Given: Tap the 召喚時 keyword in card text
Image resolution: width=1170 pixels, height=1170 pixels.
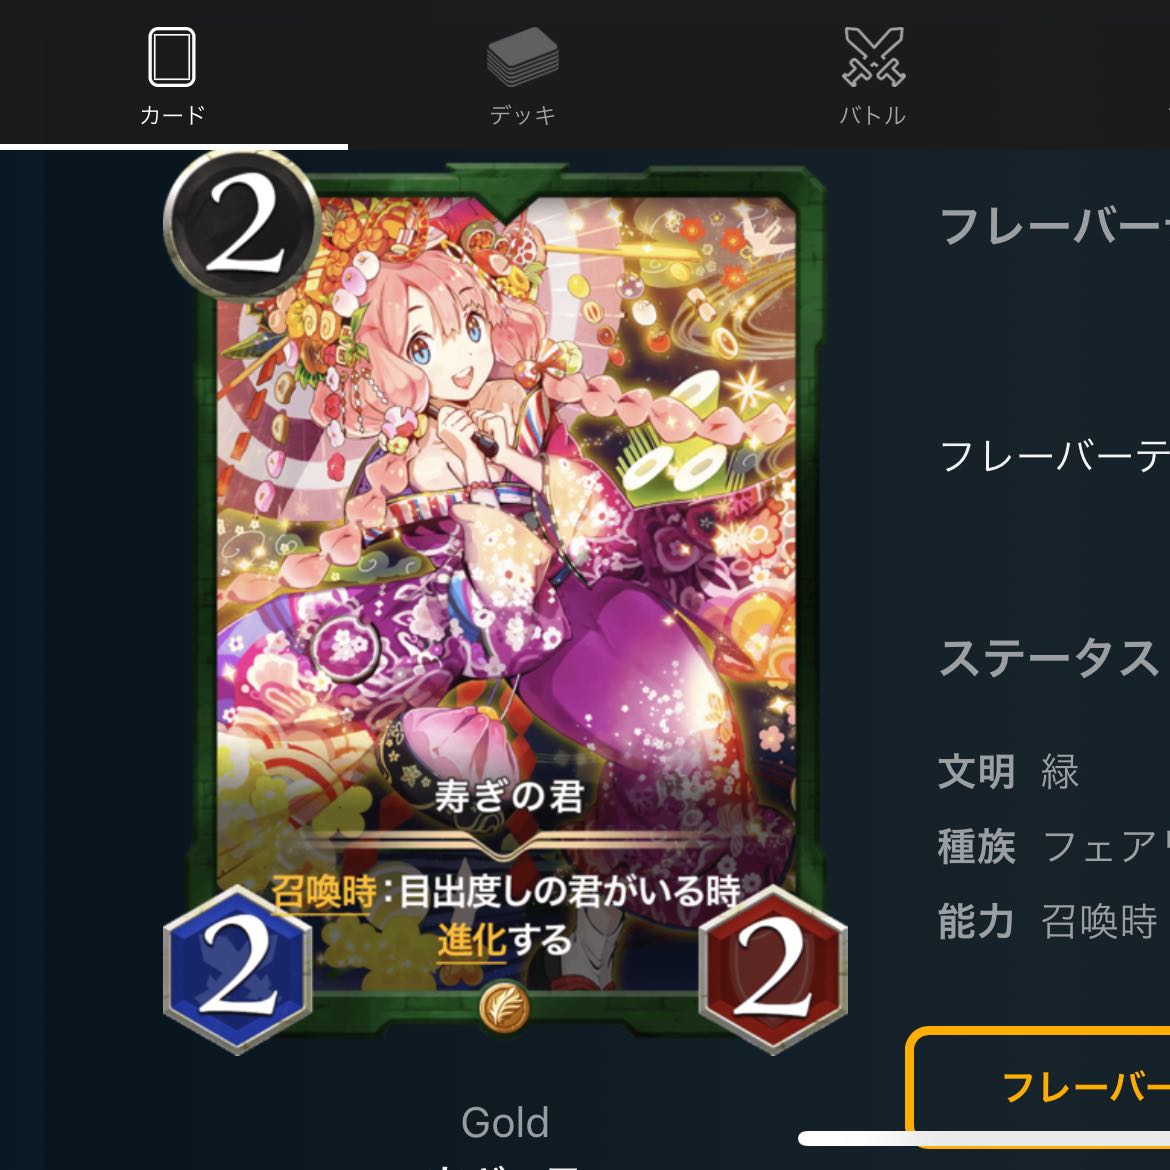Looking at the screenshot, I should pos(323,892).
